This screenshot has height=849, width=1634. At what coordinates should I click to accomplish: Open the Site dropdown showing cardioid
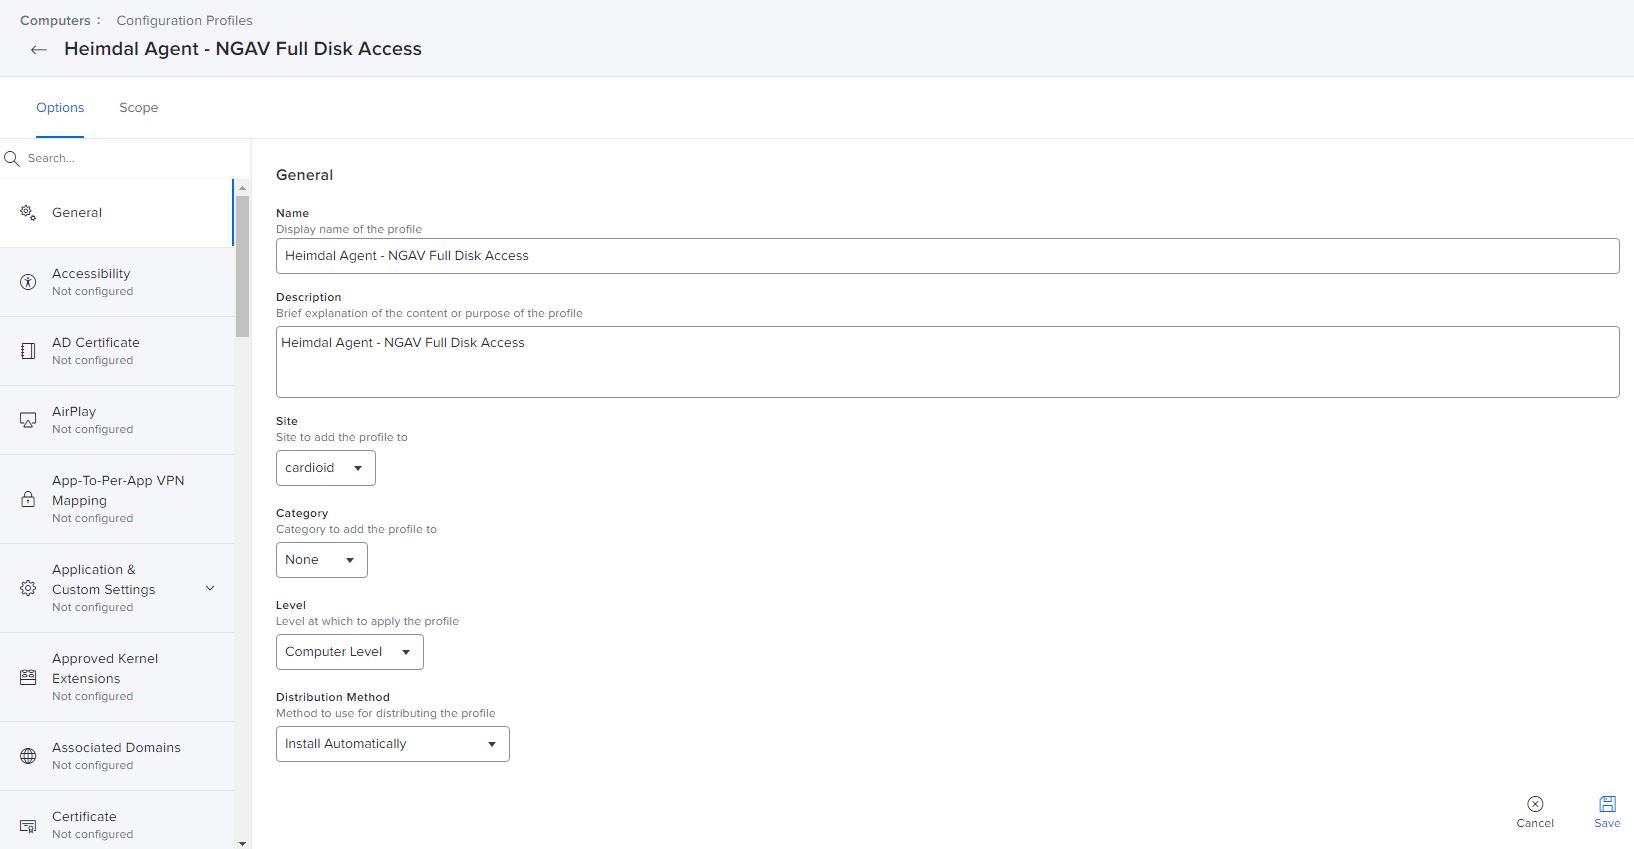(326, 468)
